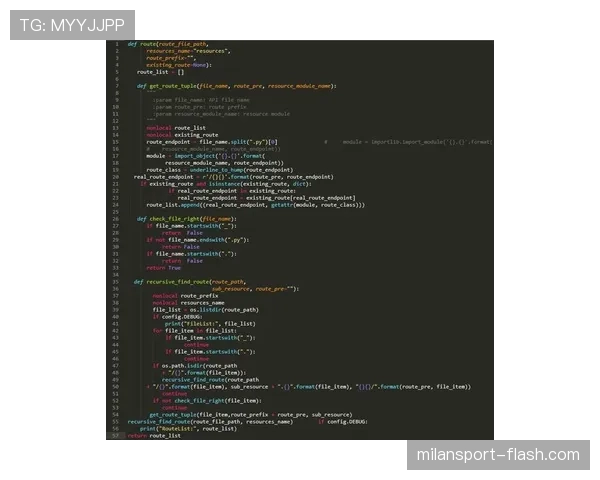The height and width of the screenshot is (480, 600).
Task: Click line number 7 in the gutter
Action: [117, 86]
